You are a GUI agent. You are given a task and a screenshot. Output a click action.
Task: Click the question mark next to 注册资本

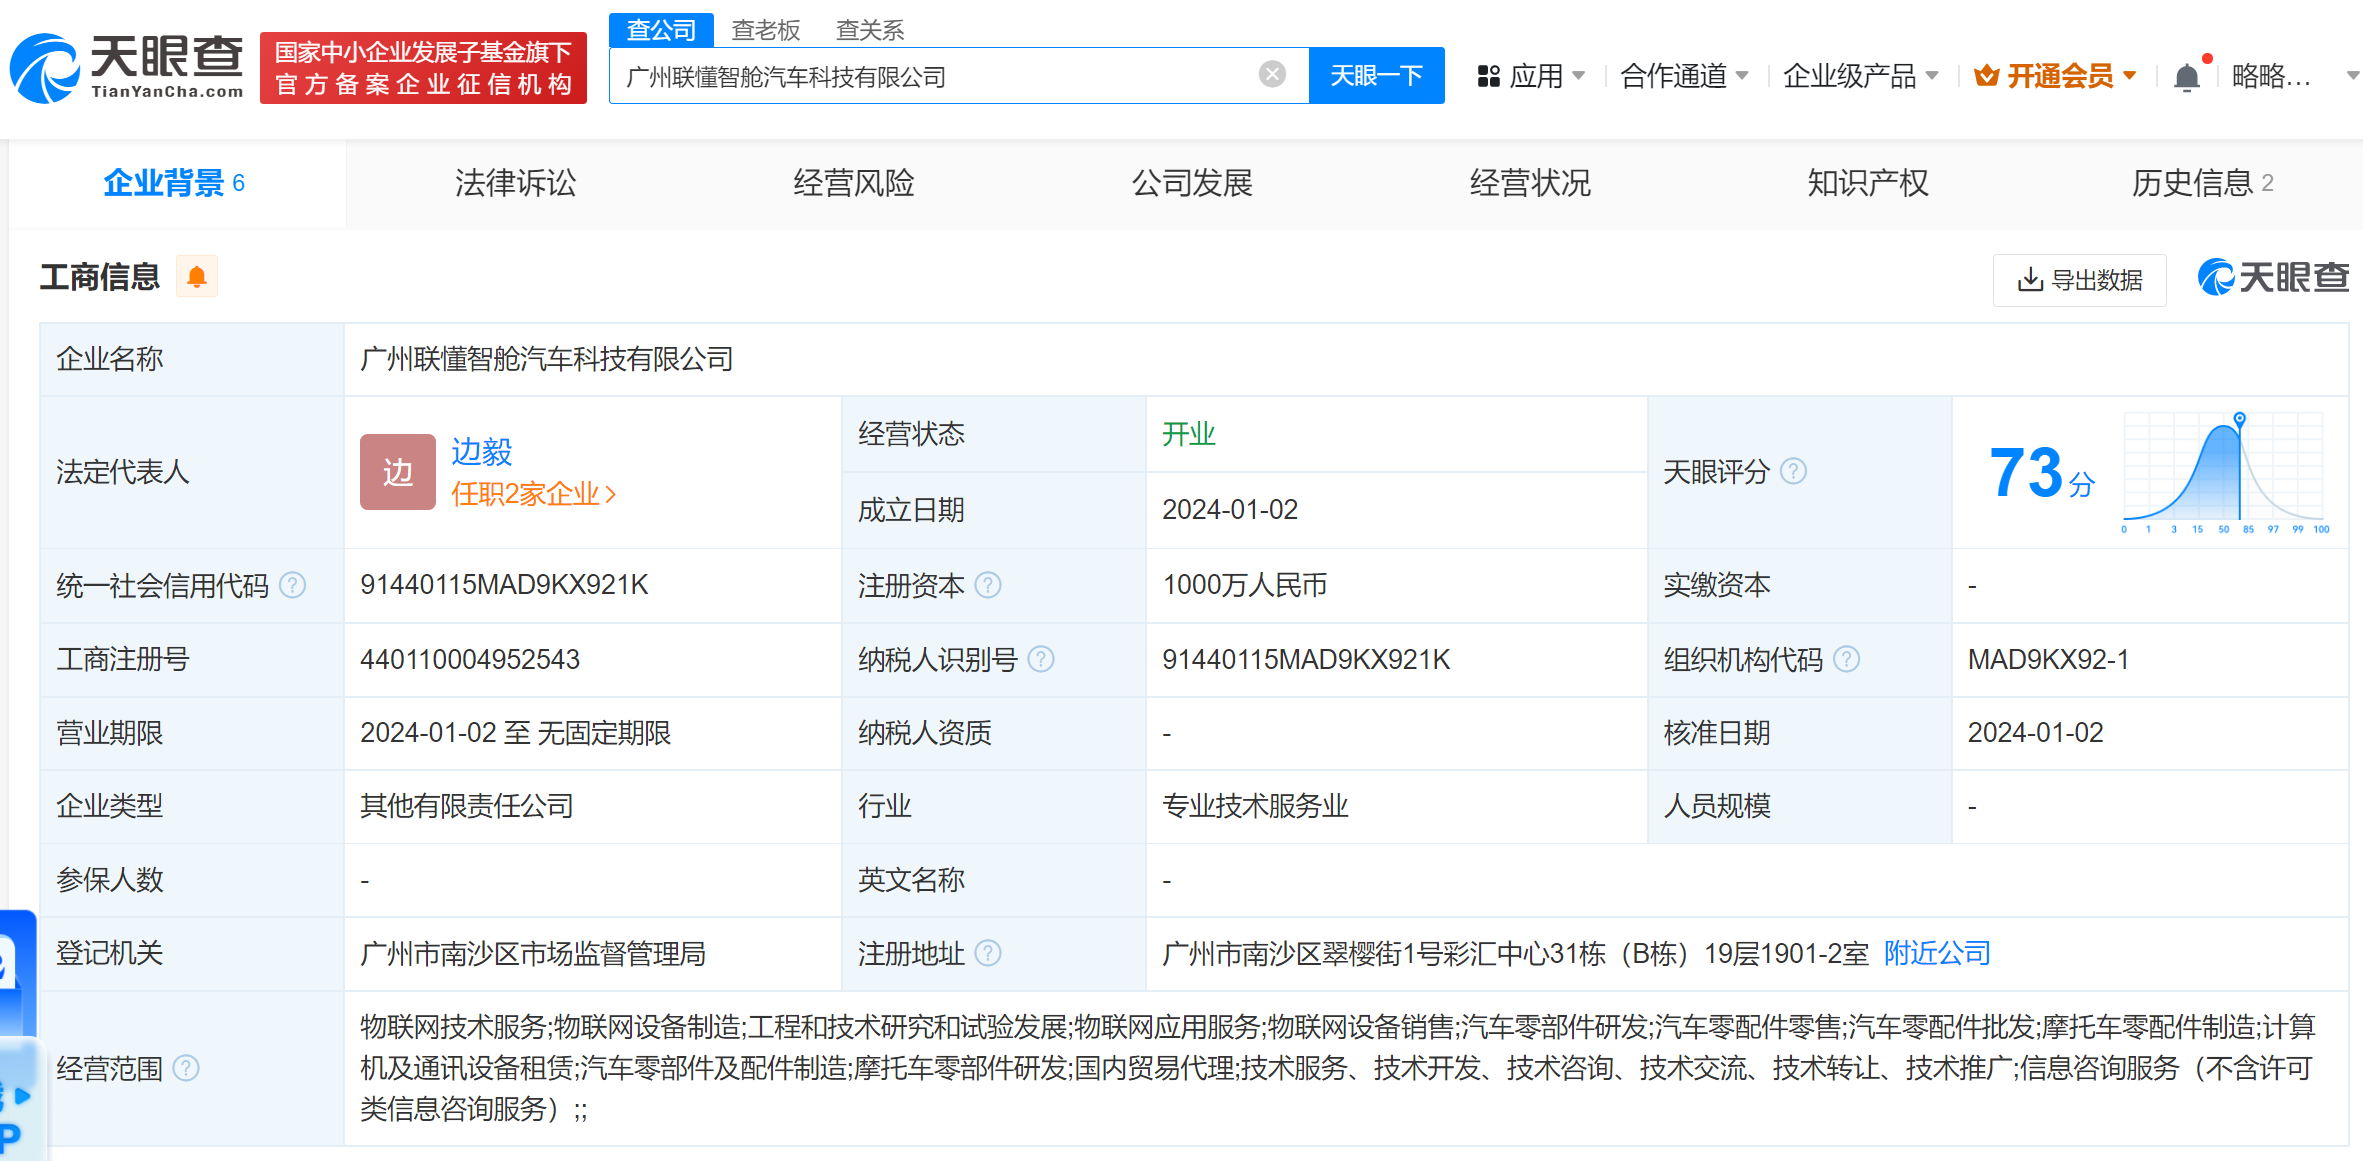[x=988, y=585]
